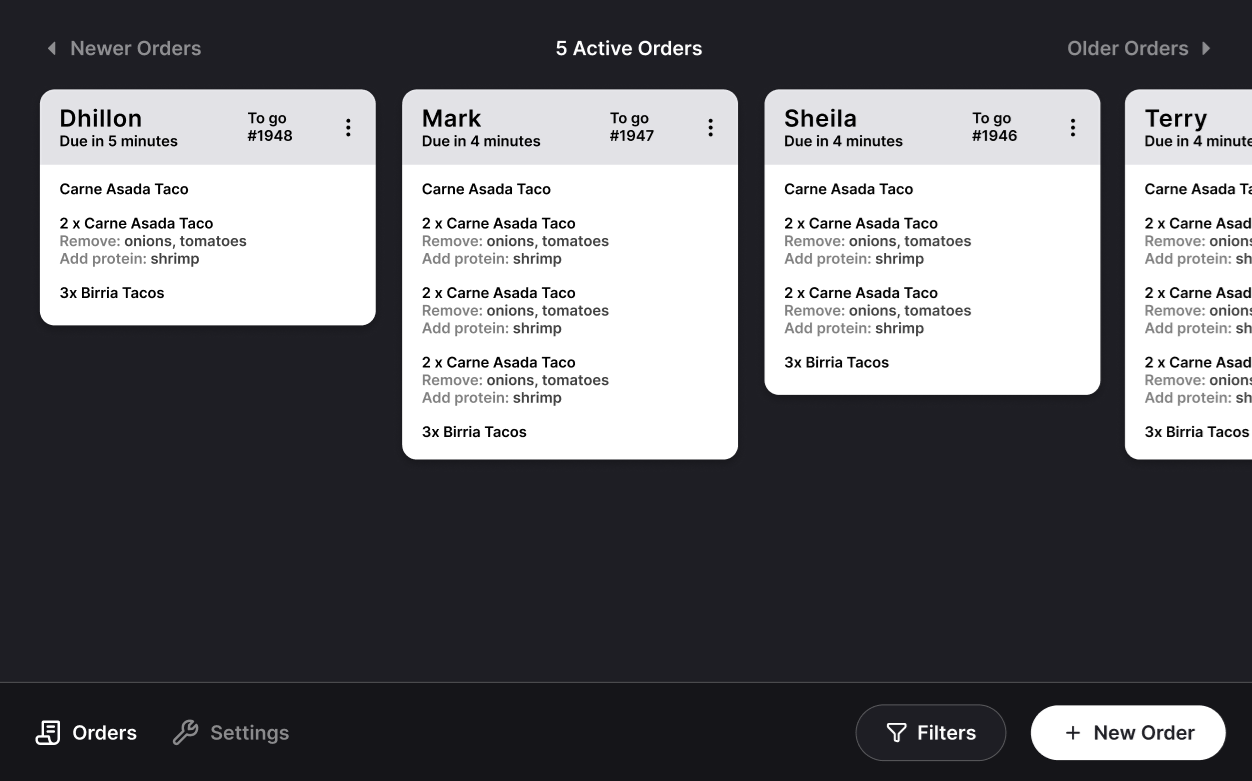Open the three-dot menu on Sheila's order
The width and height of the screenshot is (1252, 781).
click(x=1072, y=127)
